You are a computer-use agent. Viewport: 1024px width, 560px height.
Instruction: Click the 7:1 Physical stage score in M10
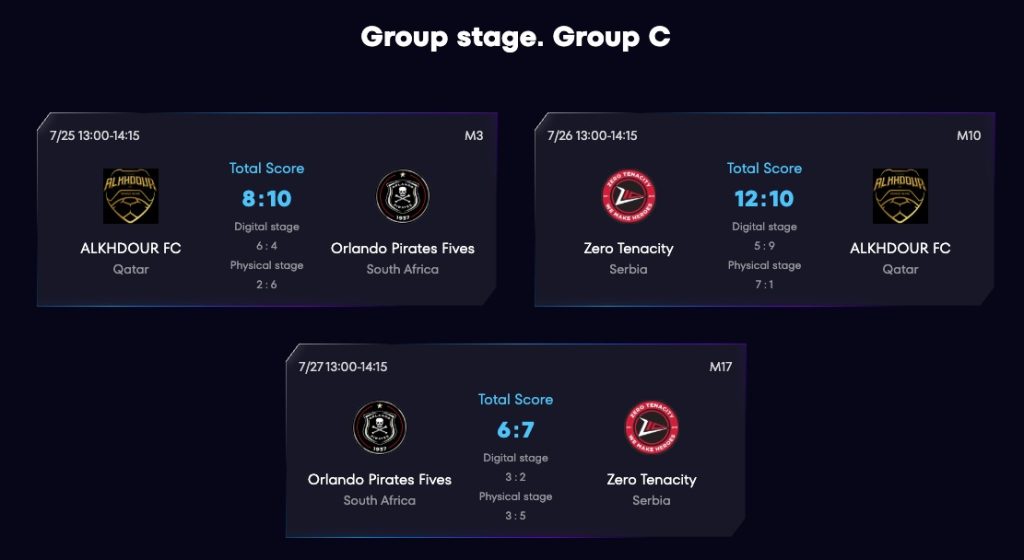pyautogui.click(x=764, y=285)
